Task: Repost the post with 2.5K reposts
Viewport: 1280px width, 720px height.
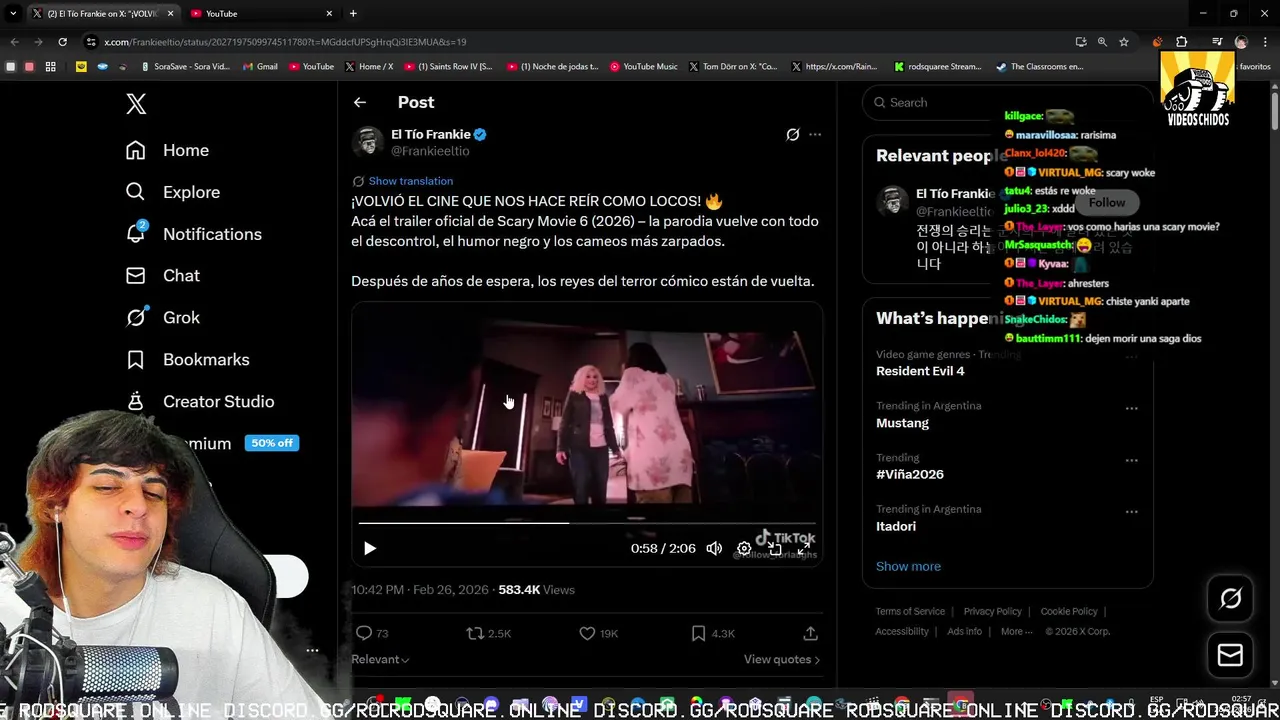Action: click(x=489, y=633)
